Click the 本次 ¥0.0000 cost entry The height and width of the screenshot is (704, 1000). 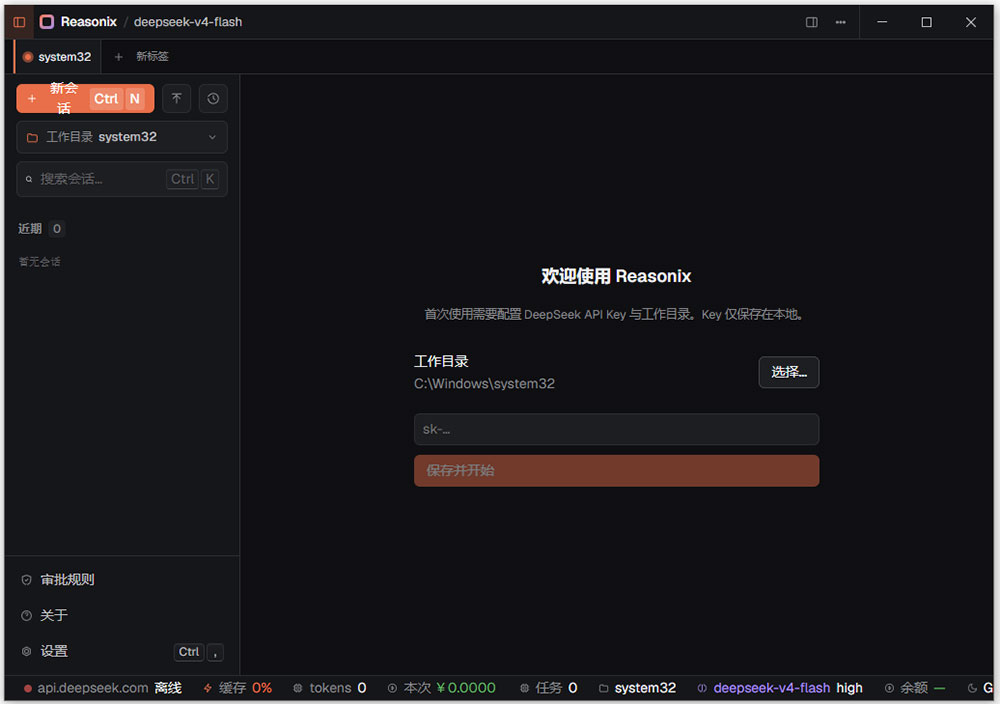(441, 688)
